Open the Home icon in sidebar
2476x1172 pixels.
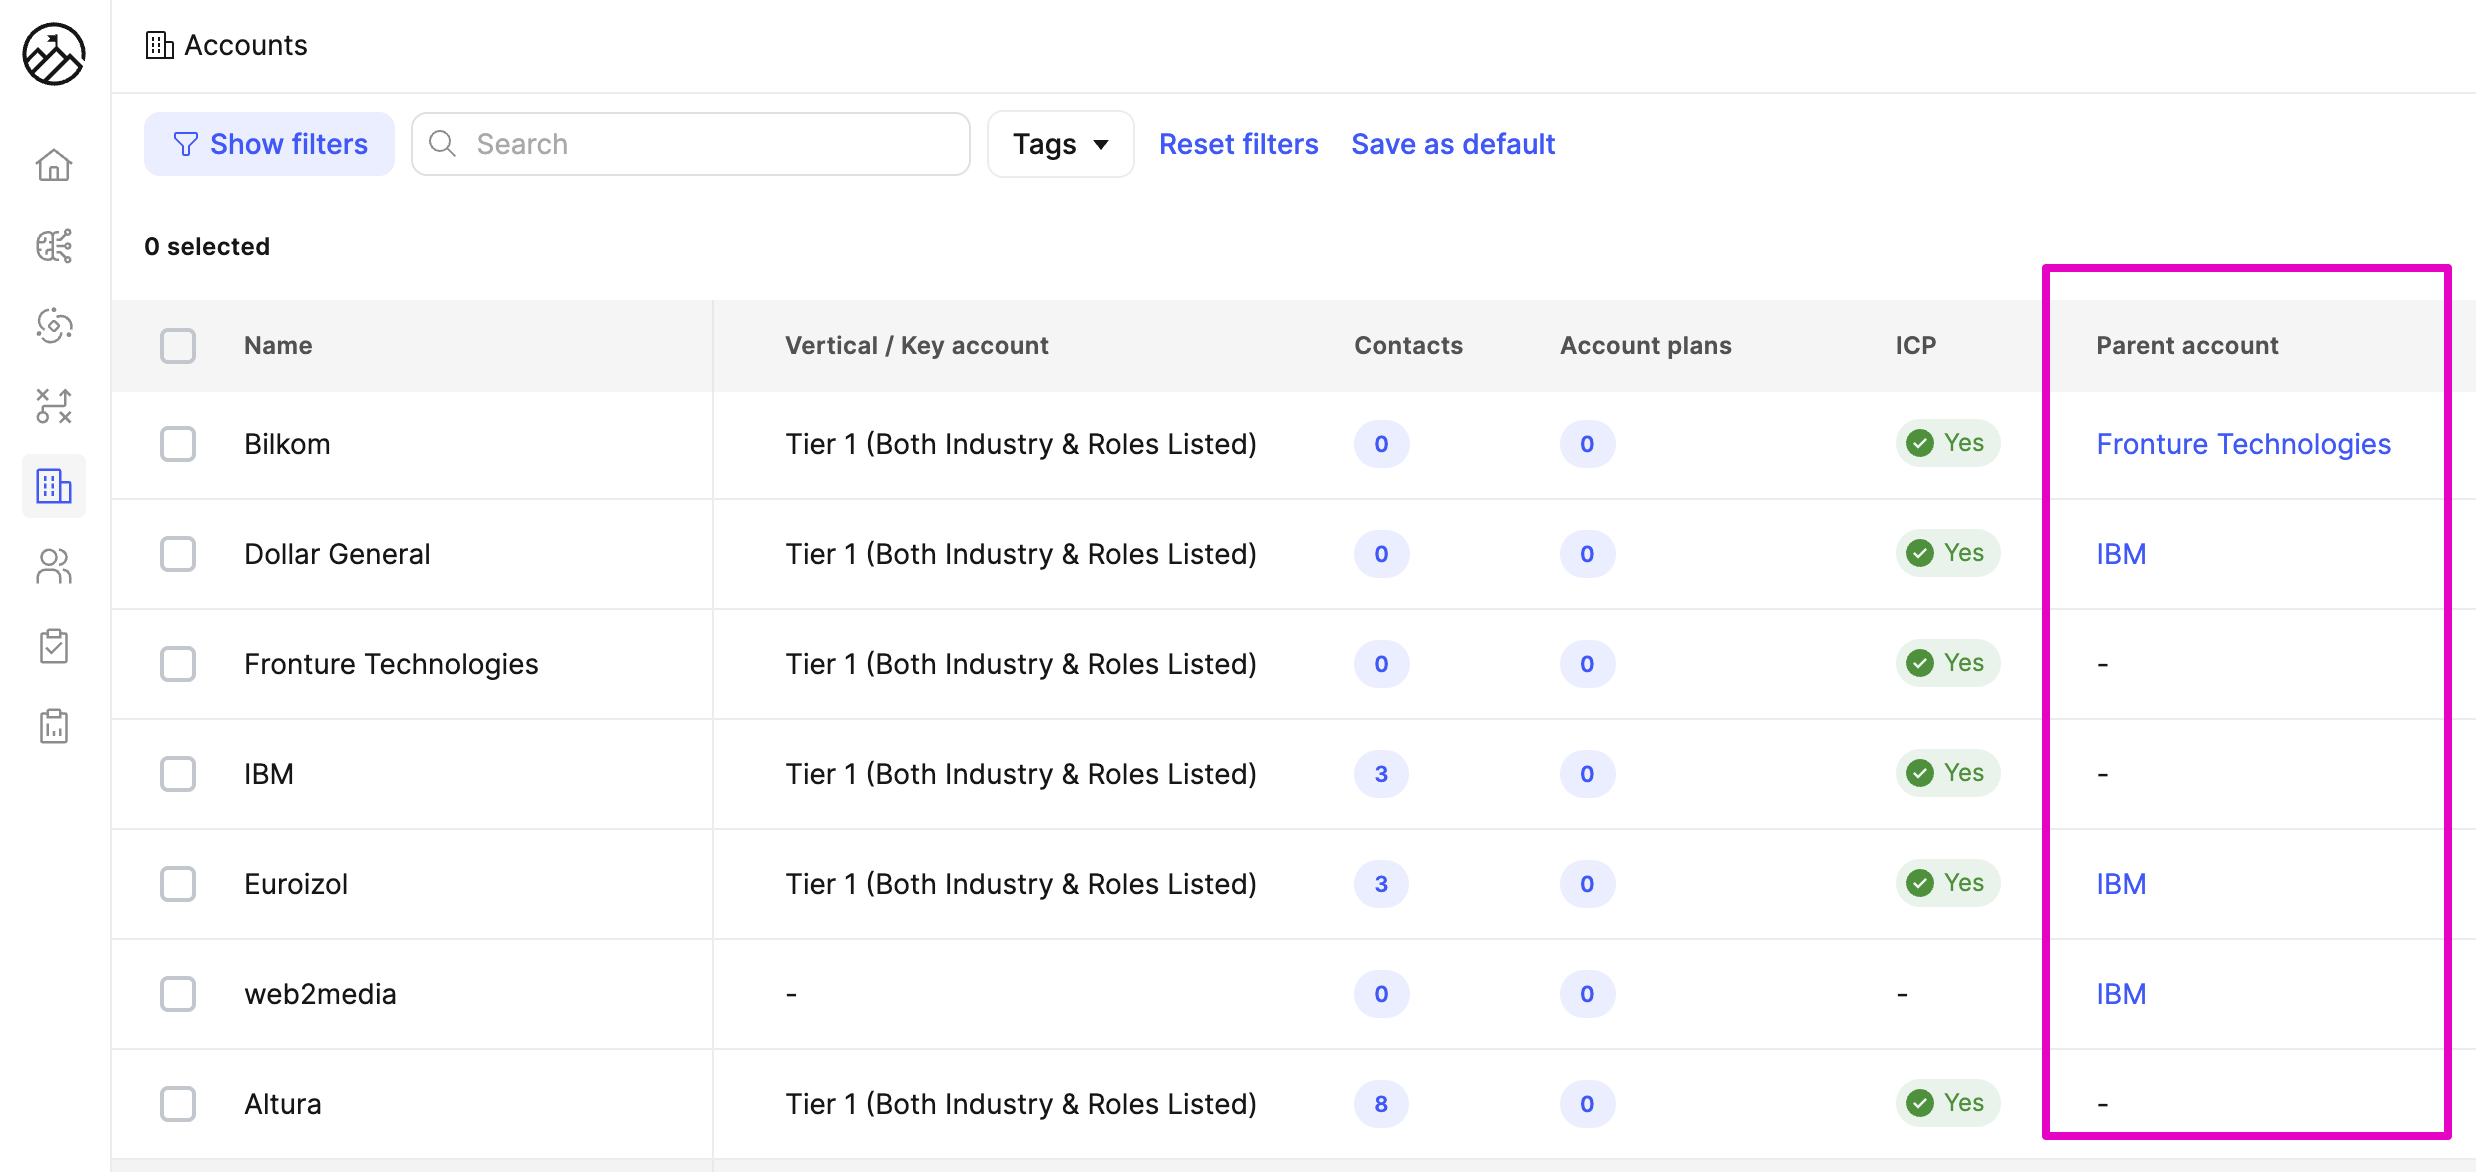(54, 165)
